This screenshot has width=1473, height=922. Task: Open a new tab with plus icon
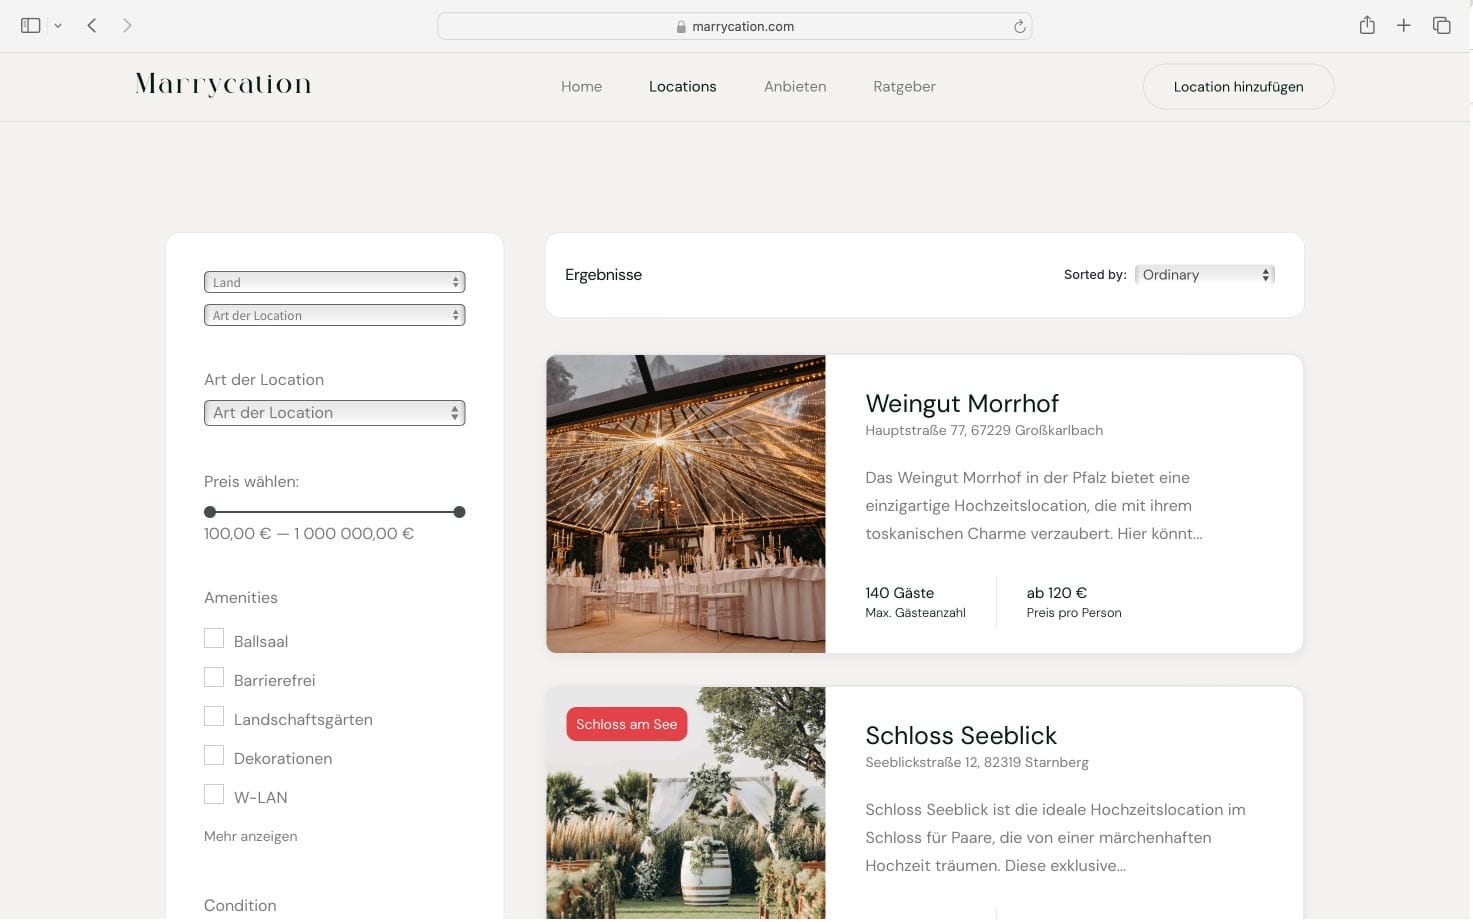coord(1404,26)
